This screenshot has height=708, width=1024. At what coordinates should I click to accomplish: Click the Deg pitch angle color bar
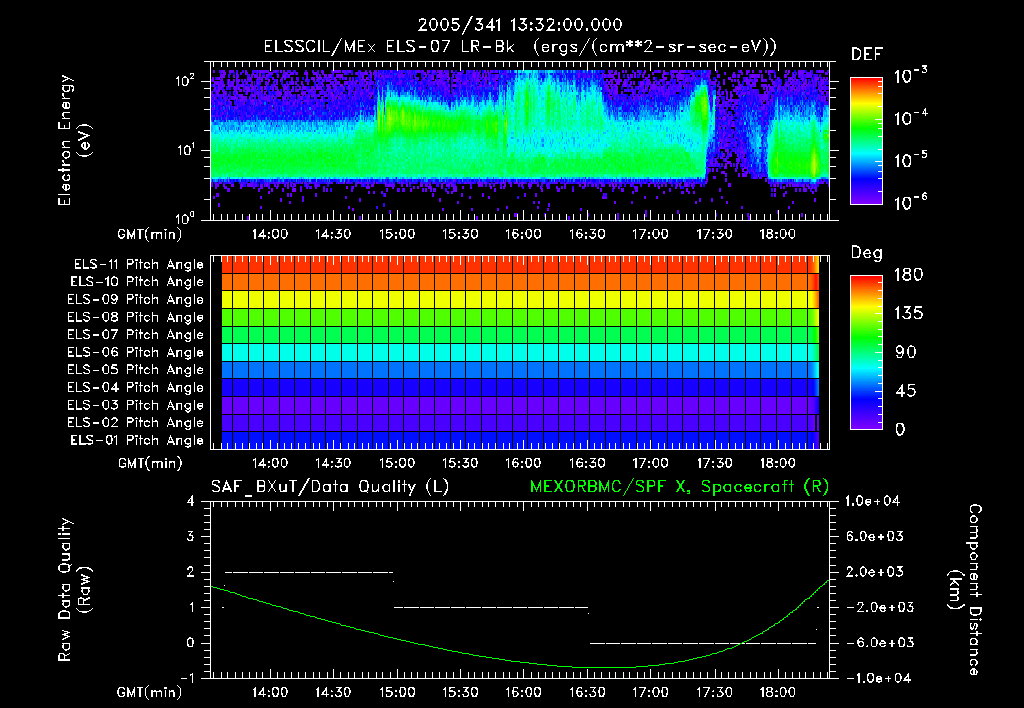866,352
